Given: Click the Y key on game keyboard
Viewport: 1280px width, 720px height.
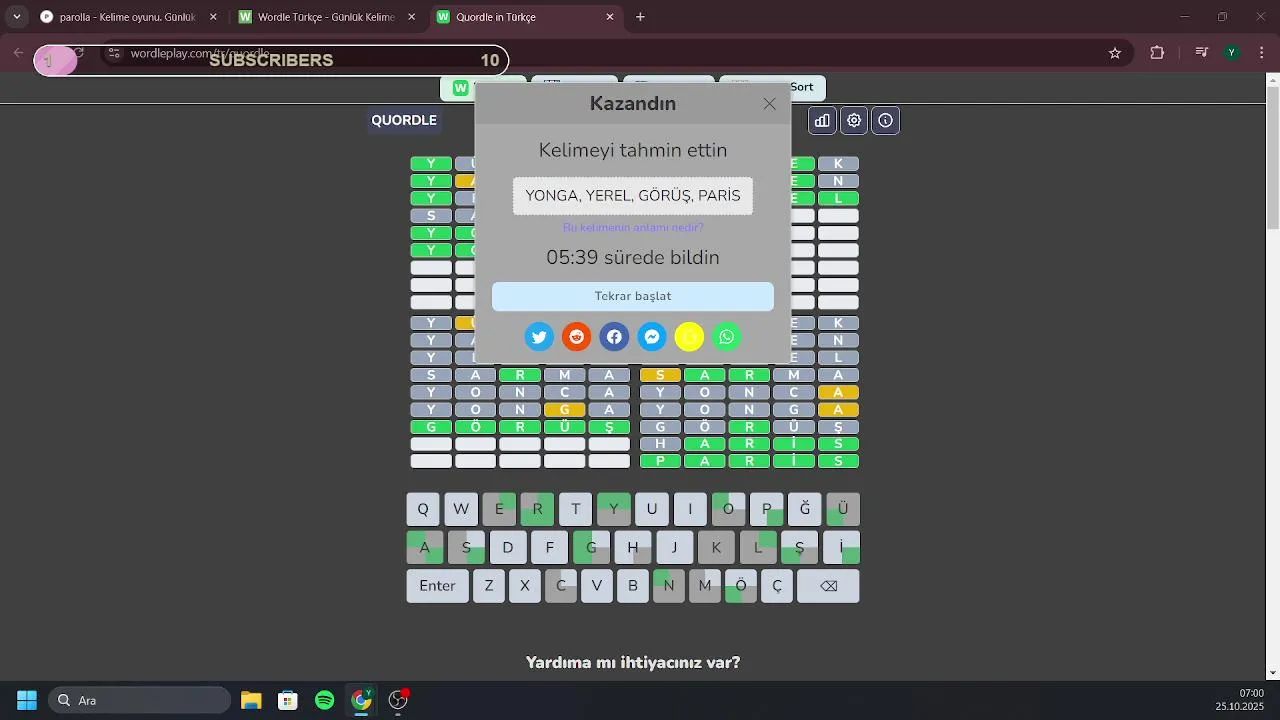Looking at the screenshot, I should (614, 509).
